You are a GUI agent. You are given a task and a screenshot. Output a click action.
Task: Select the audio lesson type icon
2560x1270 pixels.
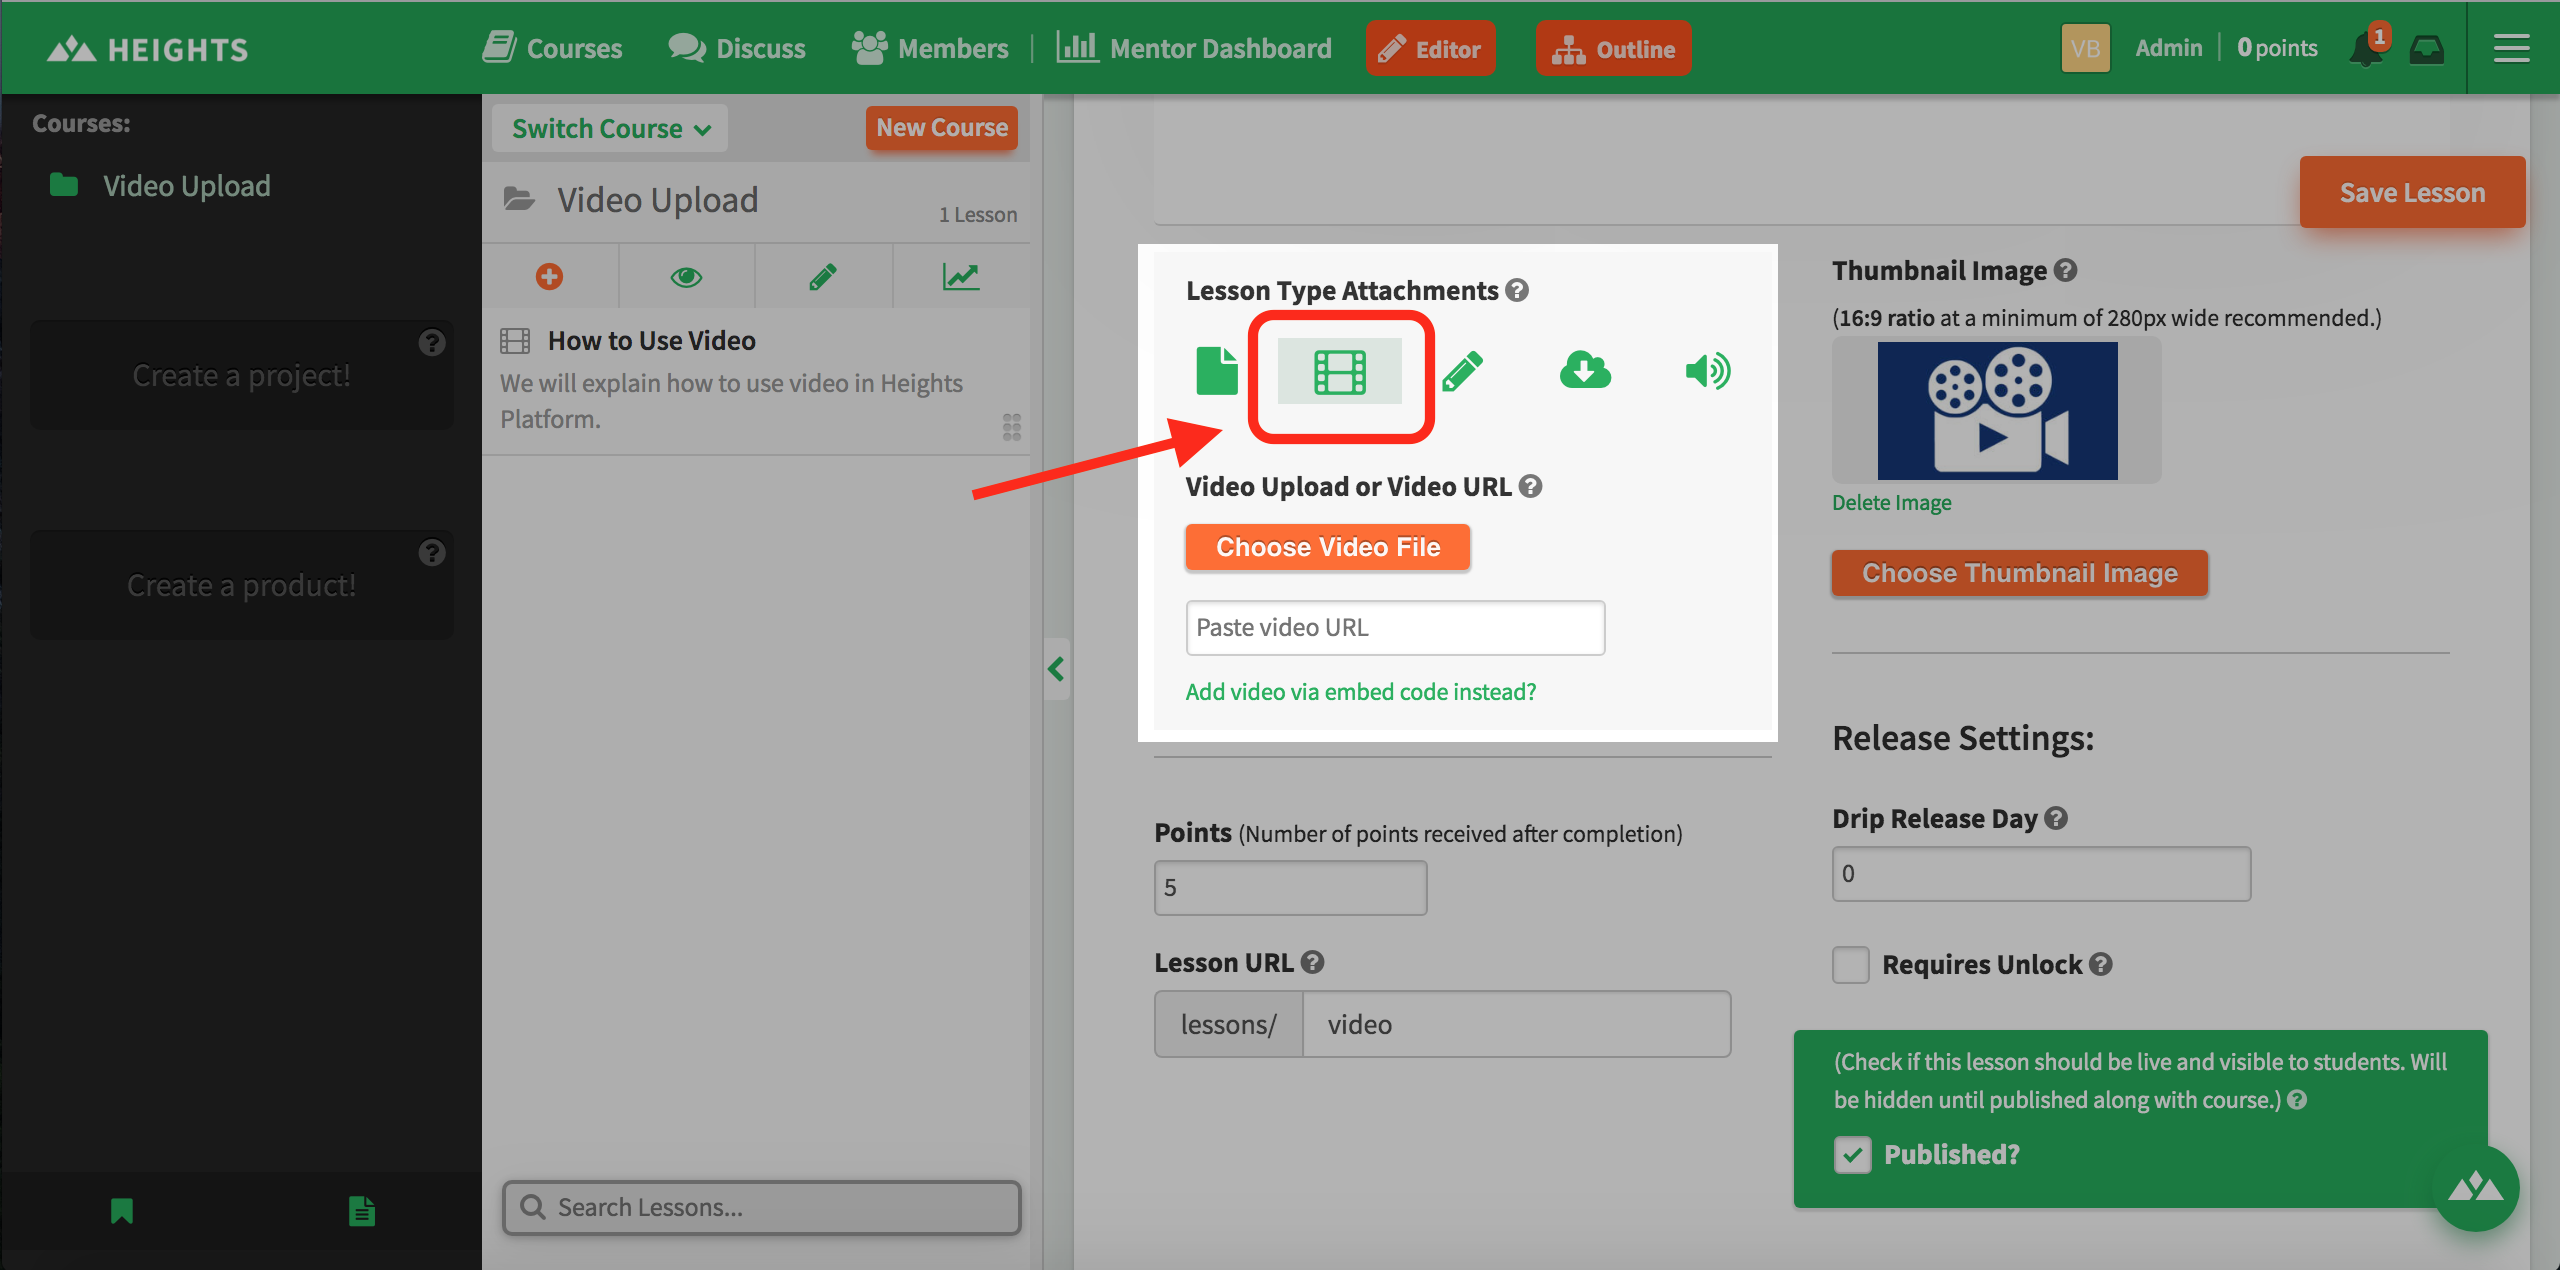[1708, 370]
